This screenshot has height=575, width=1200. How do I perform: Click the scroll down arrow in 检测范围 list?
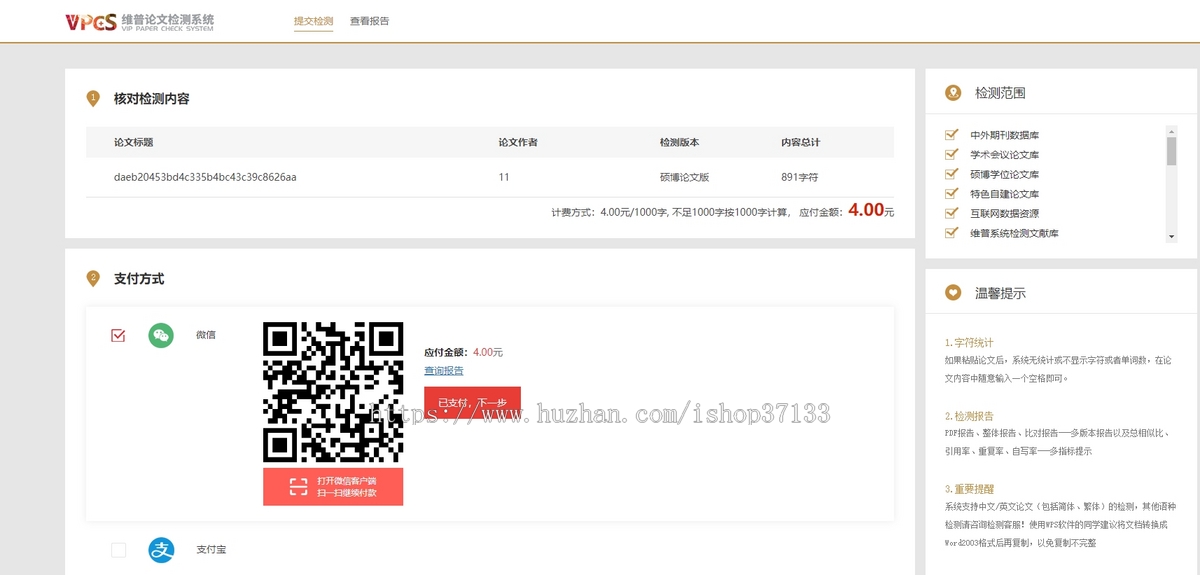1171,237
